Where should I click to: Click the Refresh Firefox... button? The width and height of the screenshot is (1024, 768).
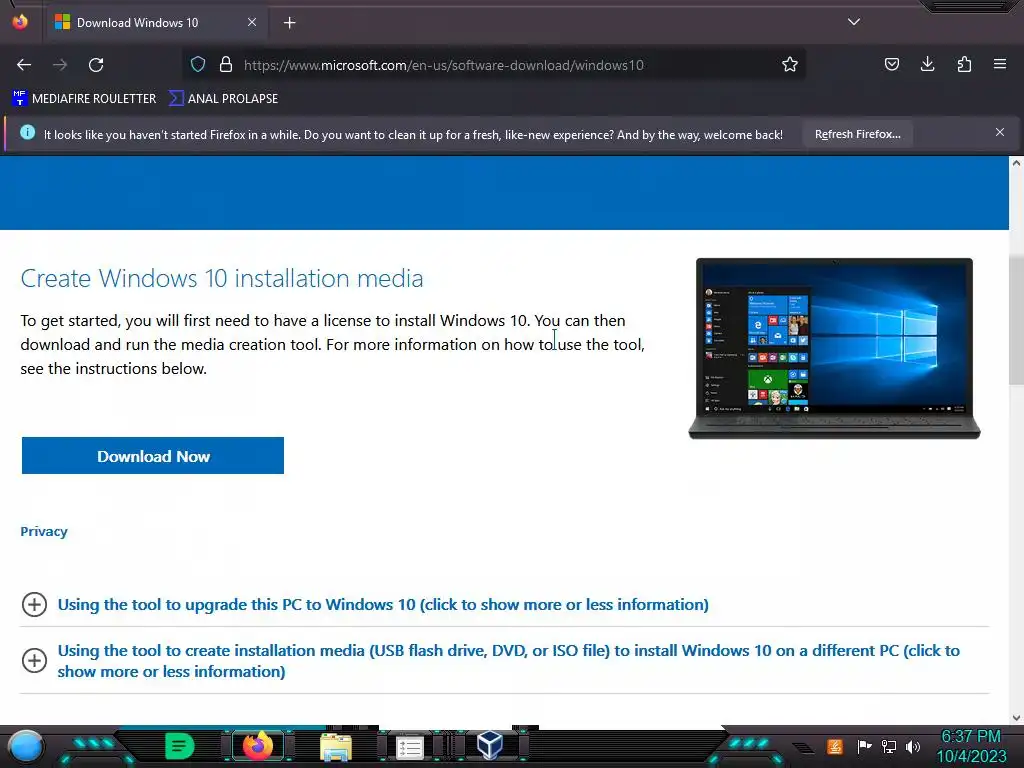point(857,134)
